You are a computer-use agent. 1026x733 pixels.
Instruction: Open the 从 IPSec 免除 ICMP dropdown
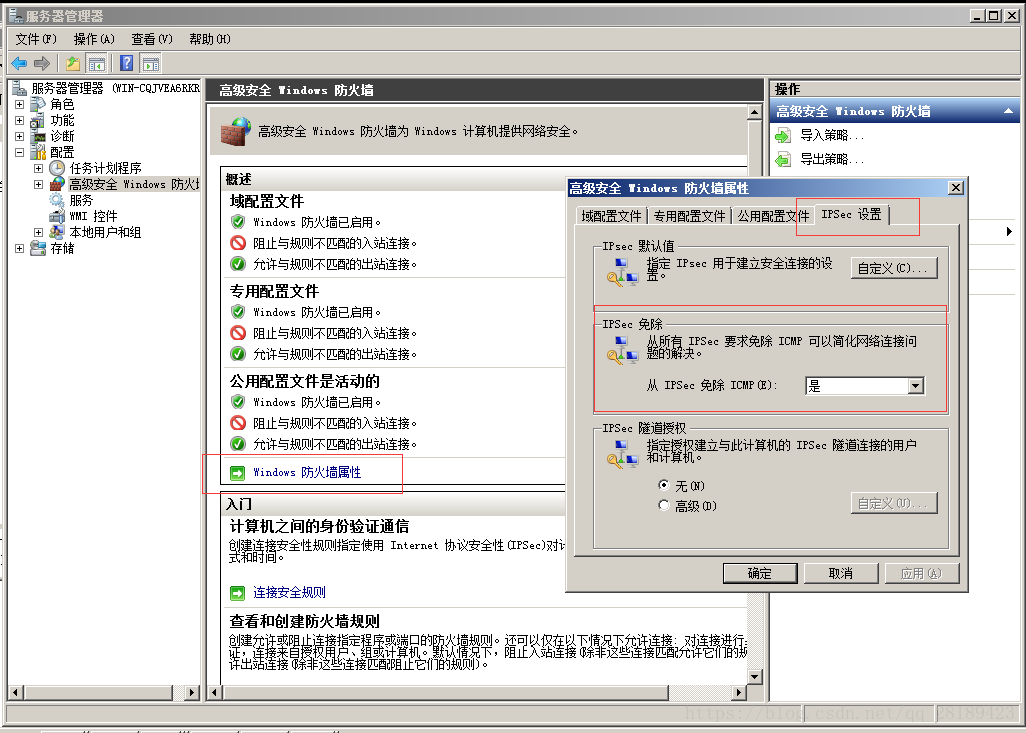point(916,386)
